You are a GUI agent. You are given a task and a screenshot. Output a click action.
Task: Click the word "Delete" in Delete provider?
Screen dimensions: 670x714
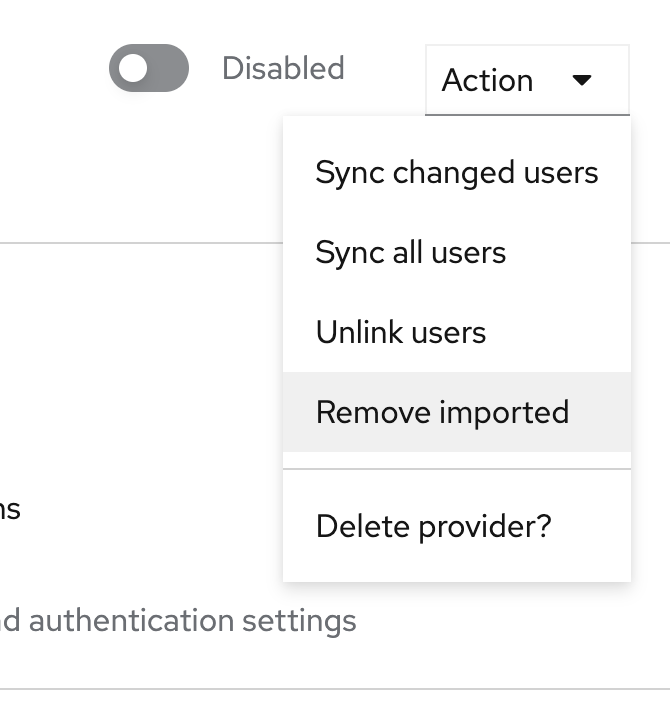tap(363, 526)
